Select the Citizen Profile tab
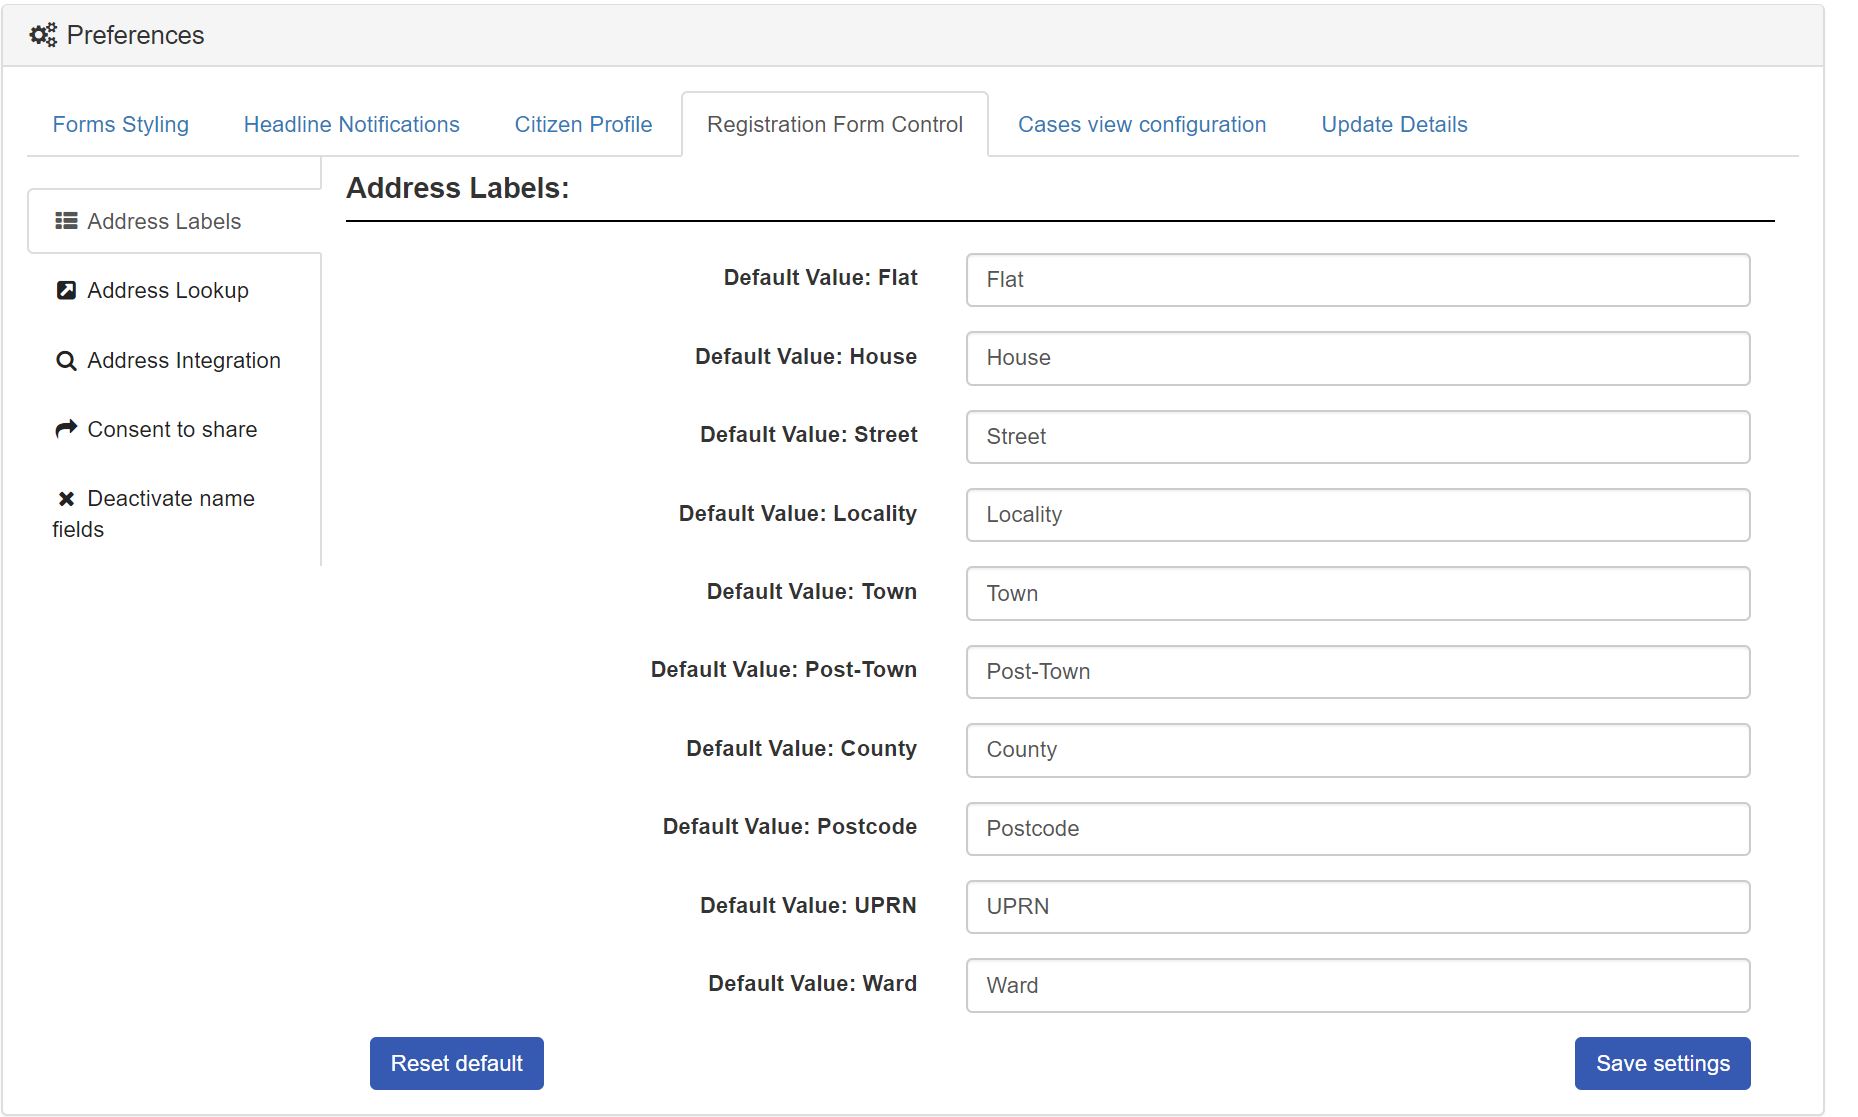 [583, 124]
